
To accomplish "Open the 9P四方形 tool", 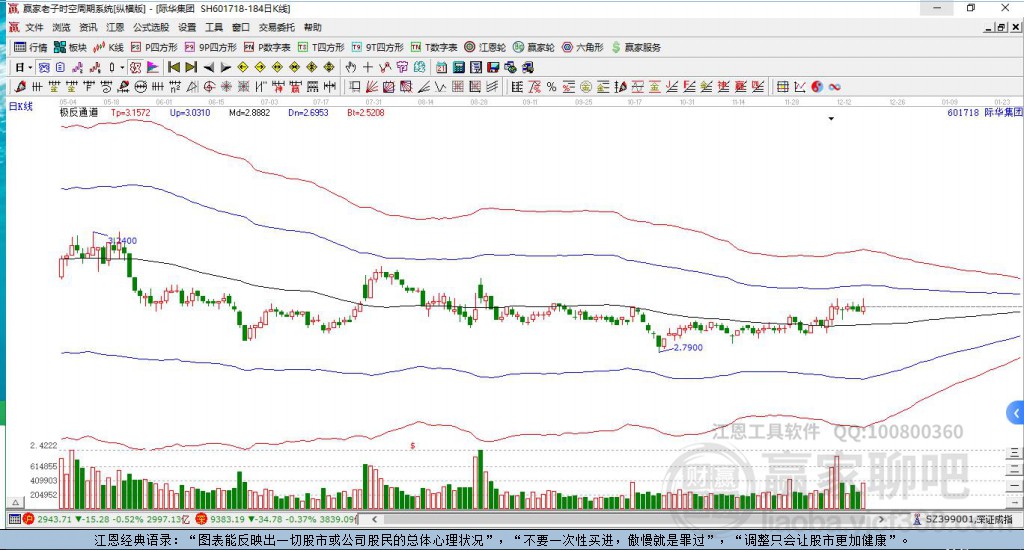I will (x=210, y=47).
